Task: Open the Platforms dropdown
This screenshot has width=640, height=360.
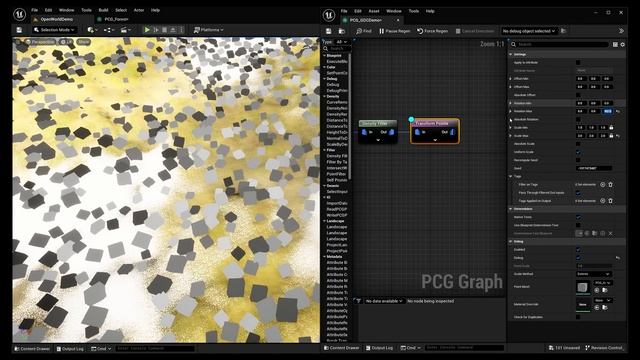Action: 209,30
